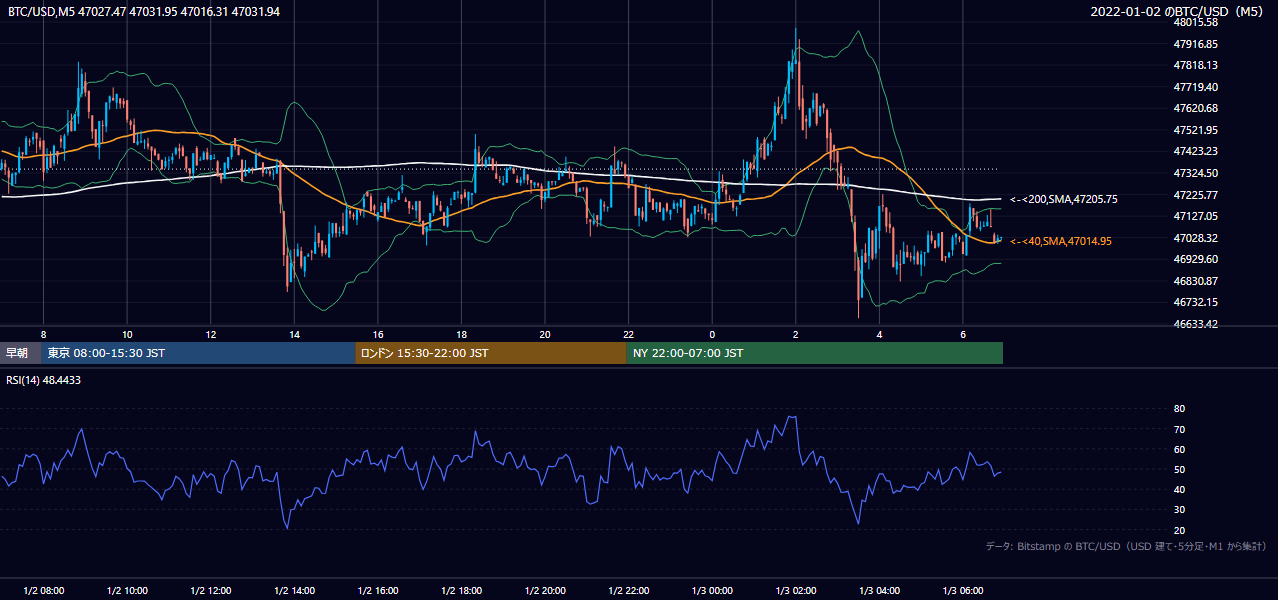Click the bottom axis date label 1/3 06:00

[x=962, y=590]
